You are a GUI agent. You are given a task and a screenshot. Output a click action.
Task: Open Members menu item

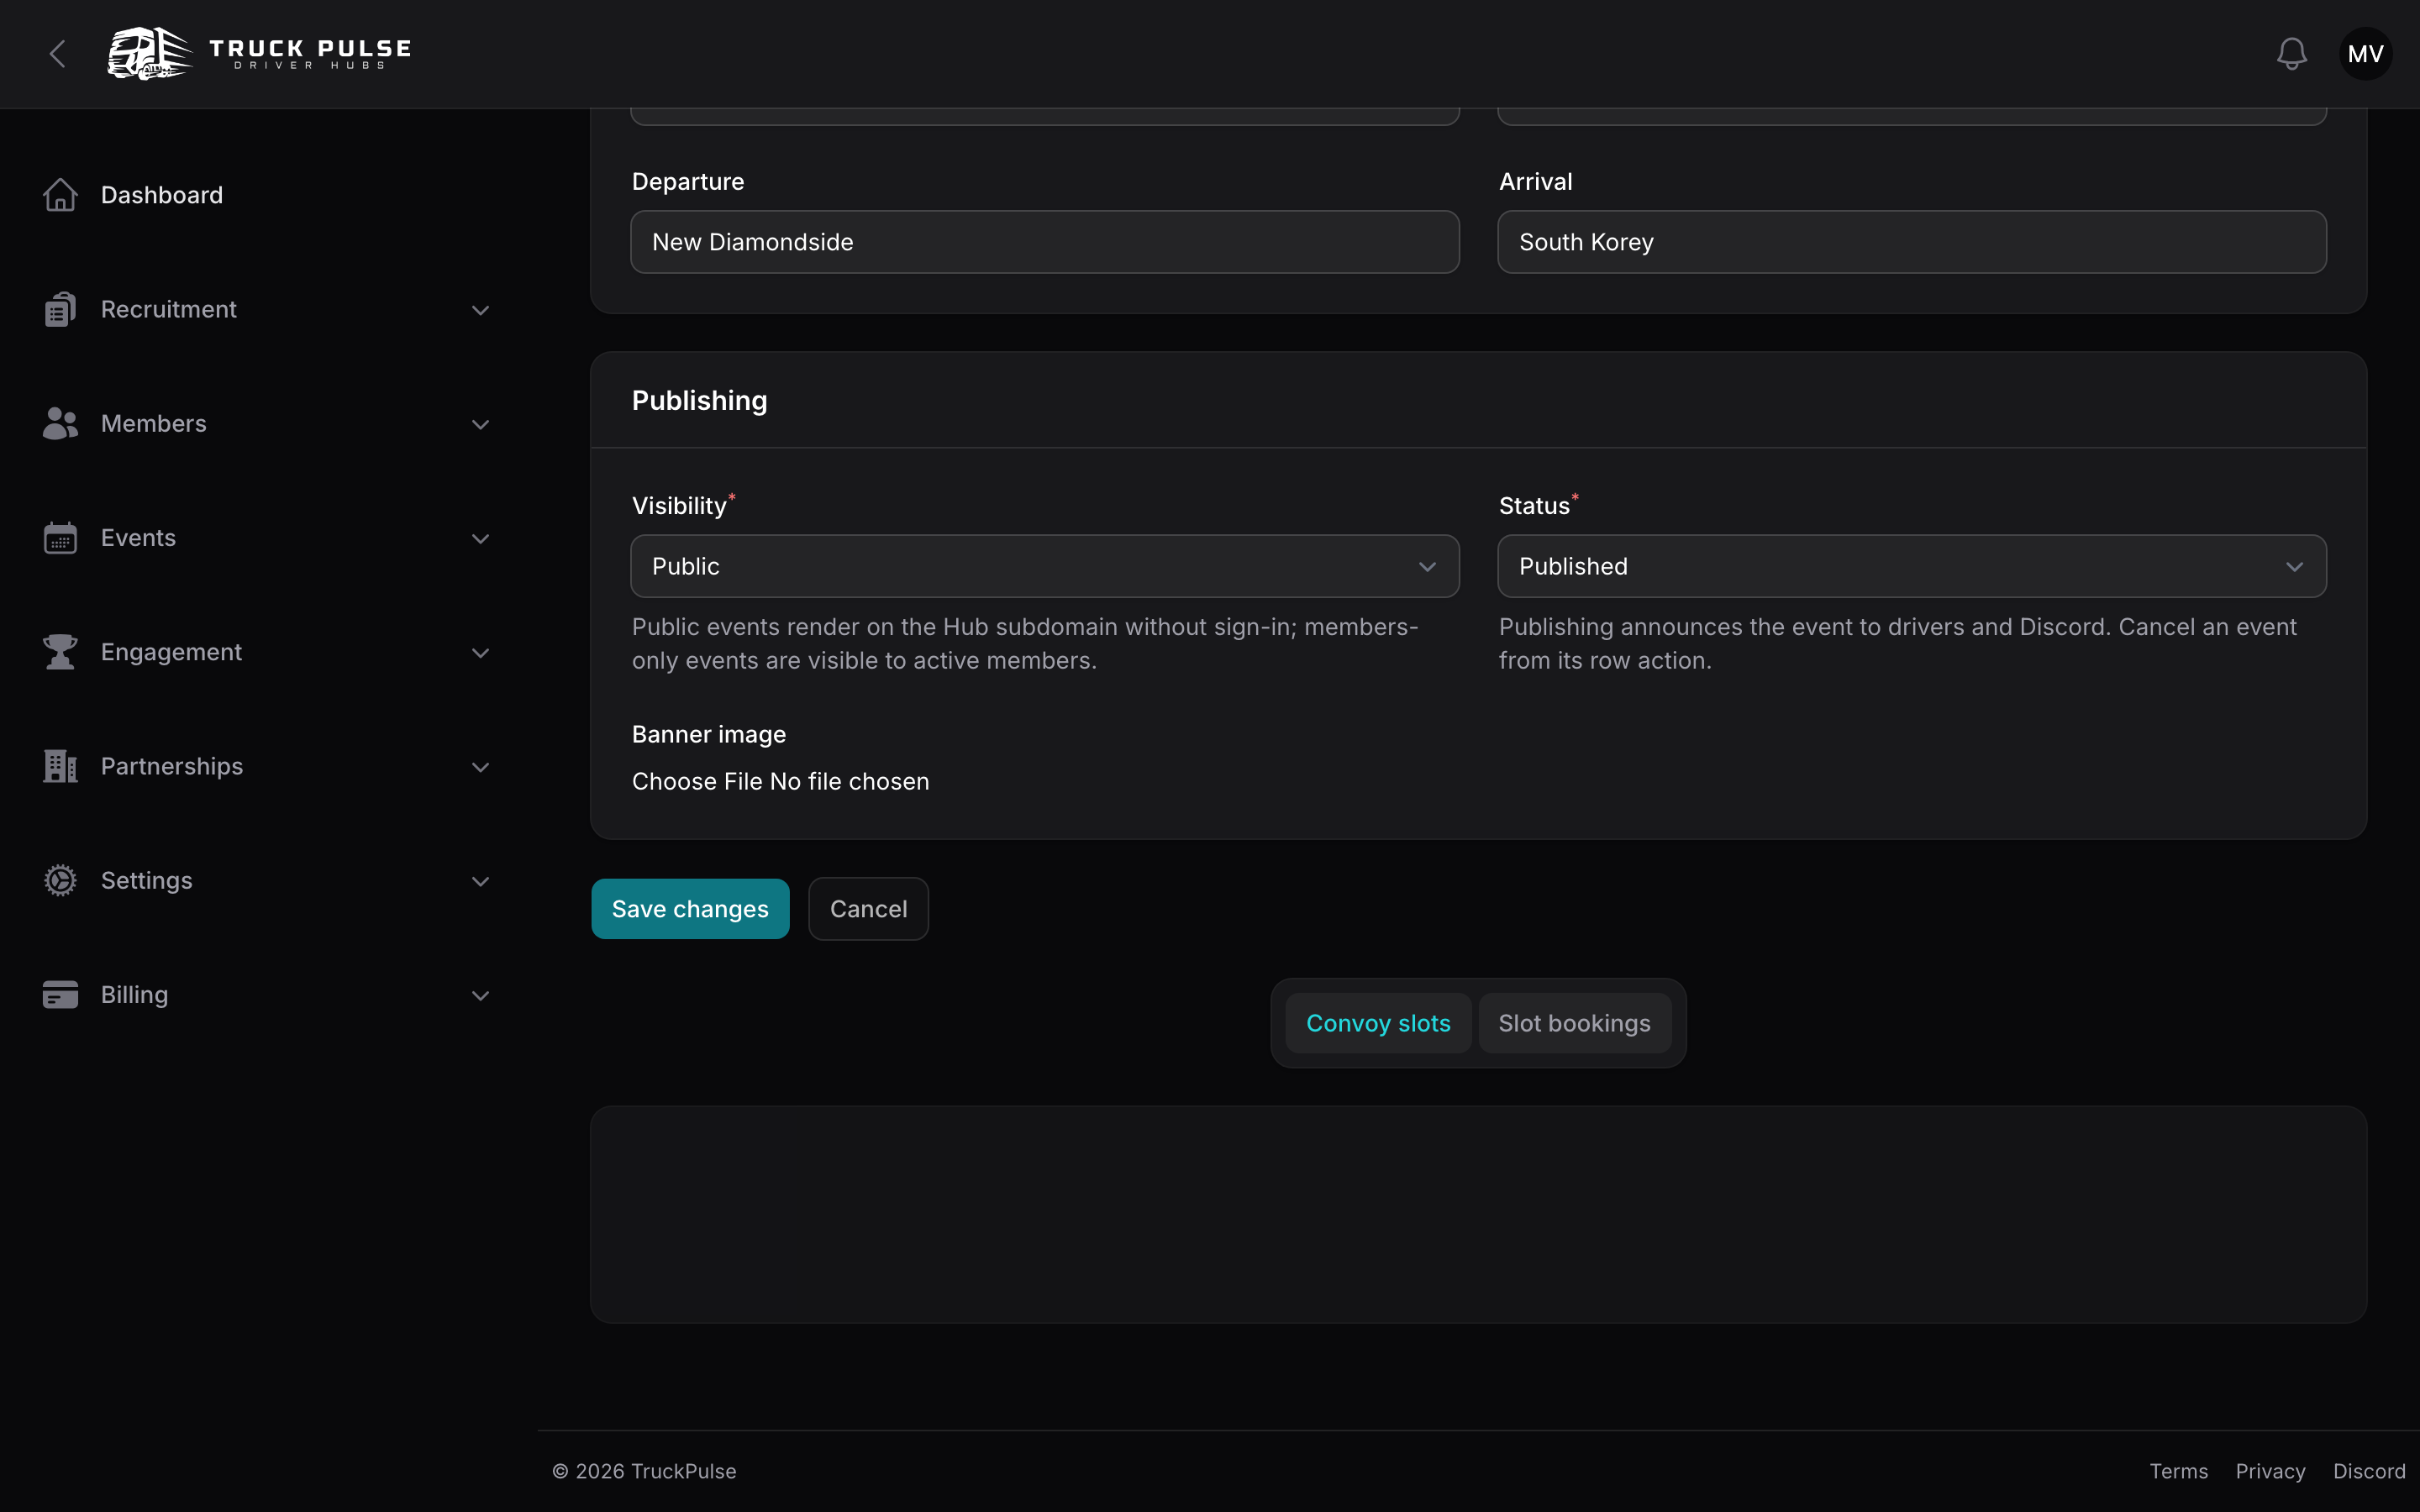(x=154, y=424)
